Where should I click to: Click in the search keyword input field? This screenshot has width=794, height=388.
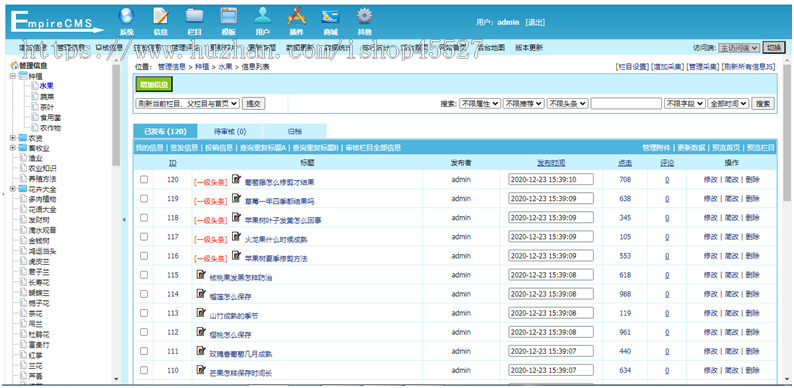[x=626, y=103]
